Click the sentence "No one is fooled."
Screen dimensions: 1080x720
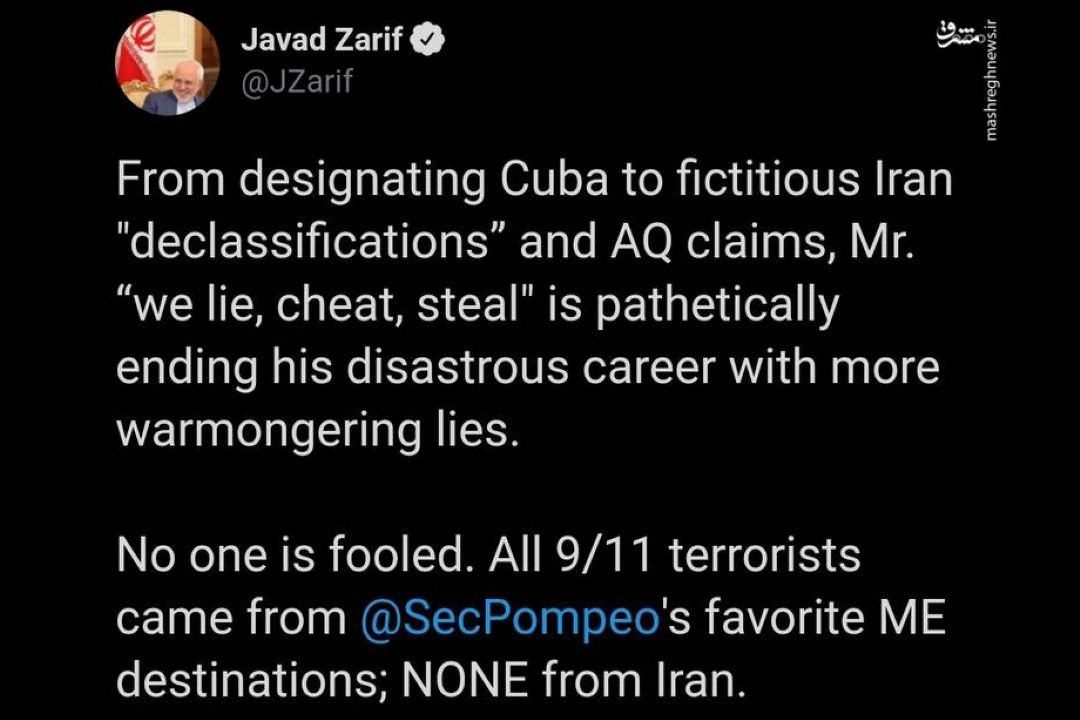click(291, 555)
